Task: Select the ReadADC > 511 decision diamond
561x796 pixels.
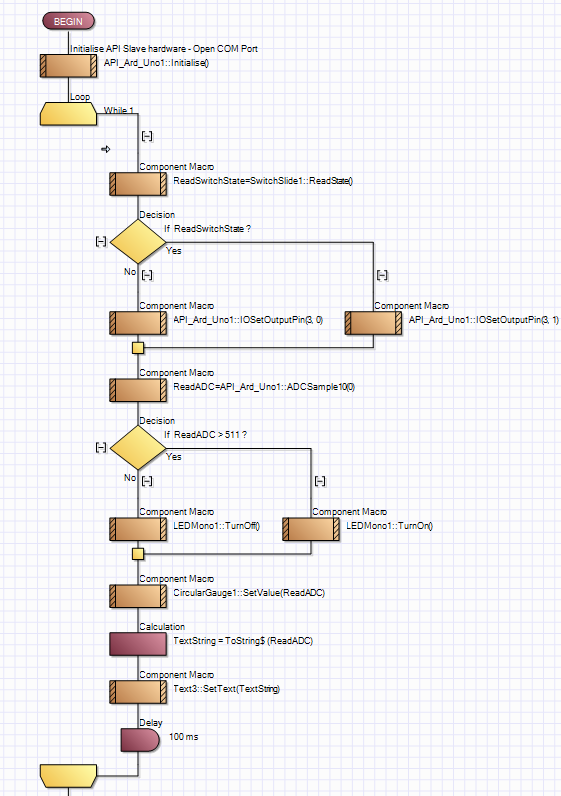Action: click(x=138, y=448)
